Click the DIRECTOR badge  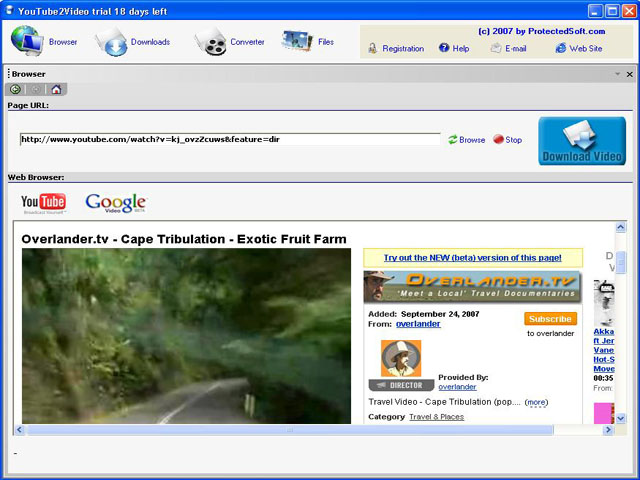click(401, 385)
